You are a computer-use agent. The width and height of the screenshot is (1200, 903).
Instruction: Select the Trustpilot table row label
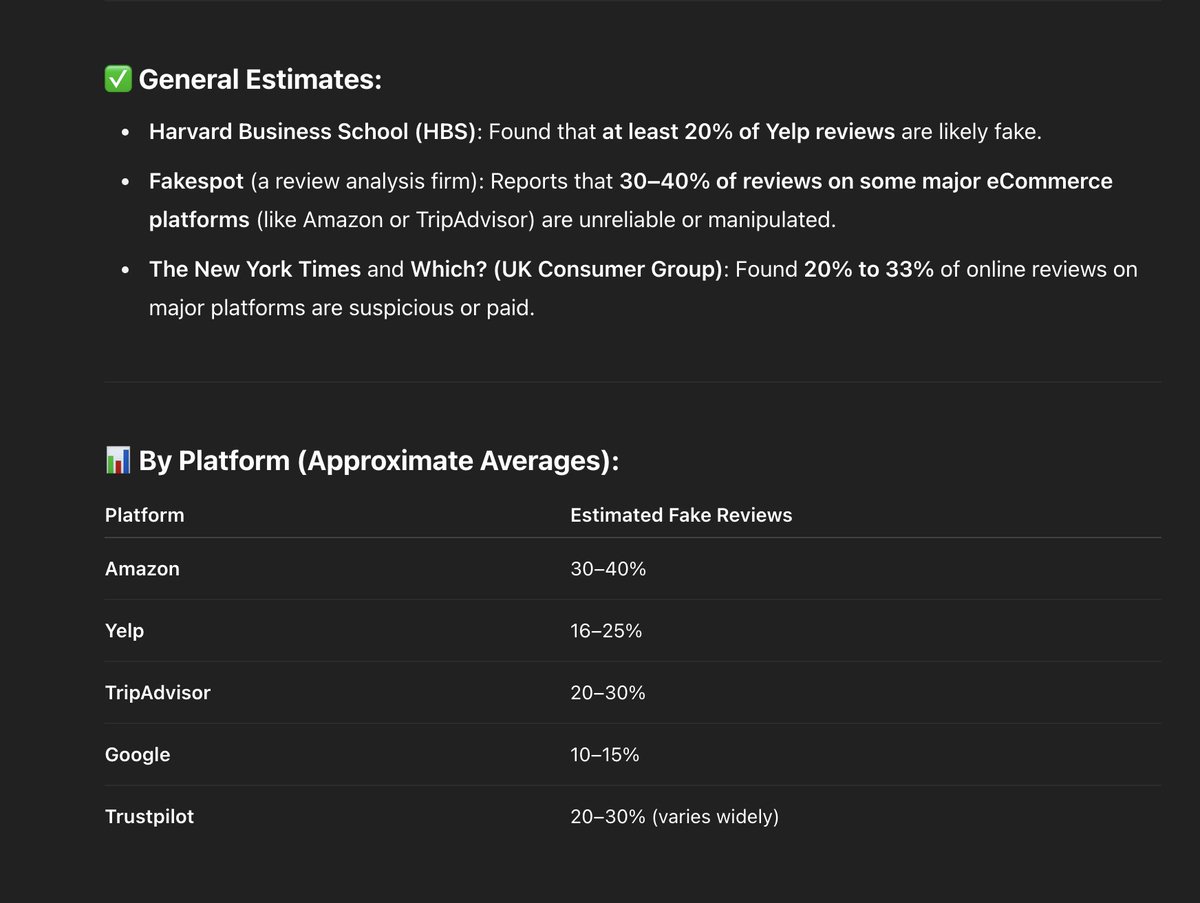pos(149,817)
